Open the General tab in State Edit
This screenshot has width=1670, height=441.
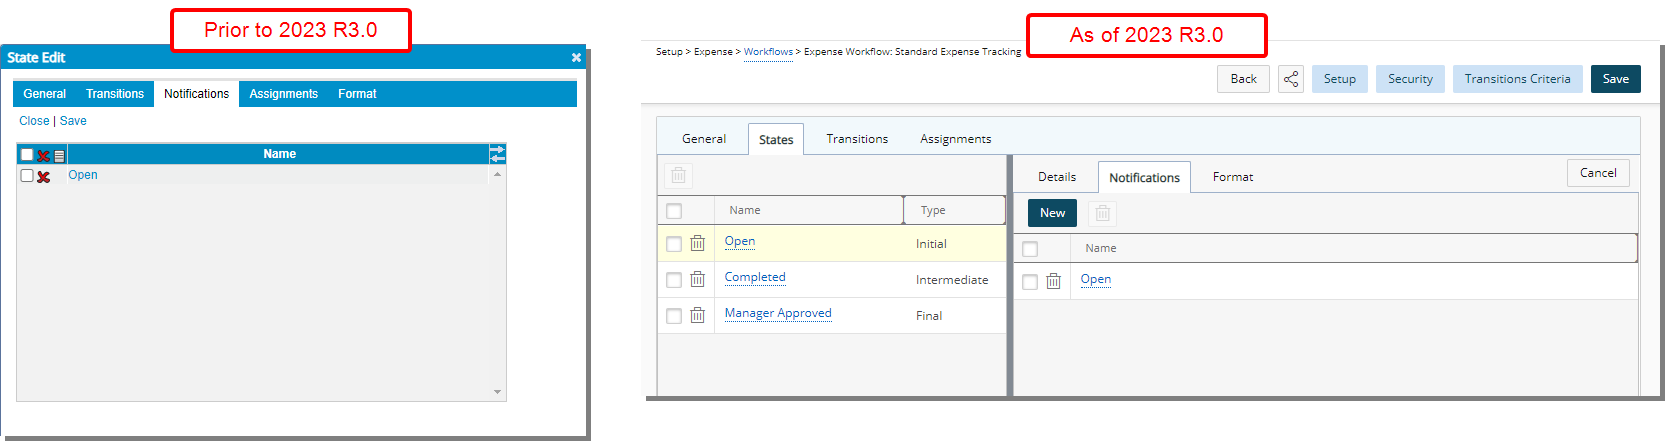click(x=45, y=94)
